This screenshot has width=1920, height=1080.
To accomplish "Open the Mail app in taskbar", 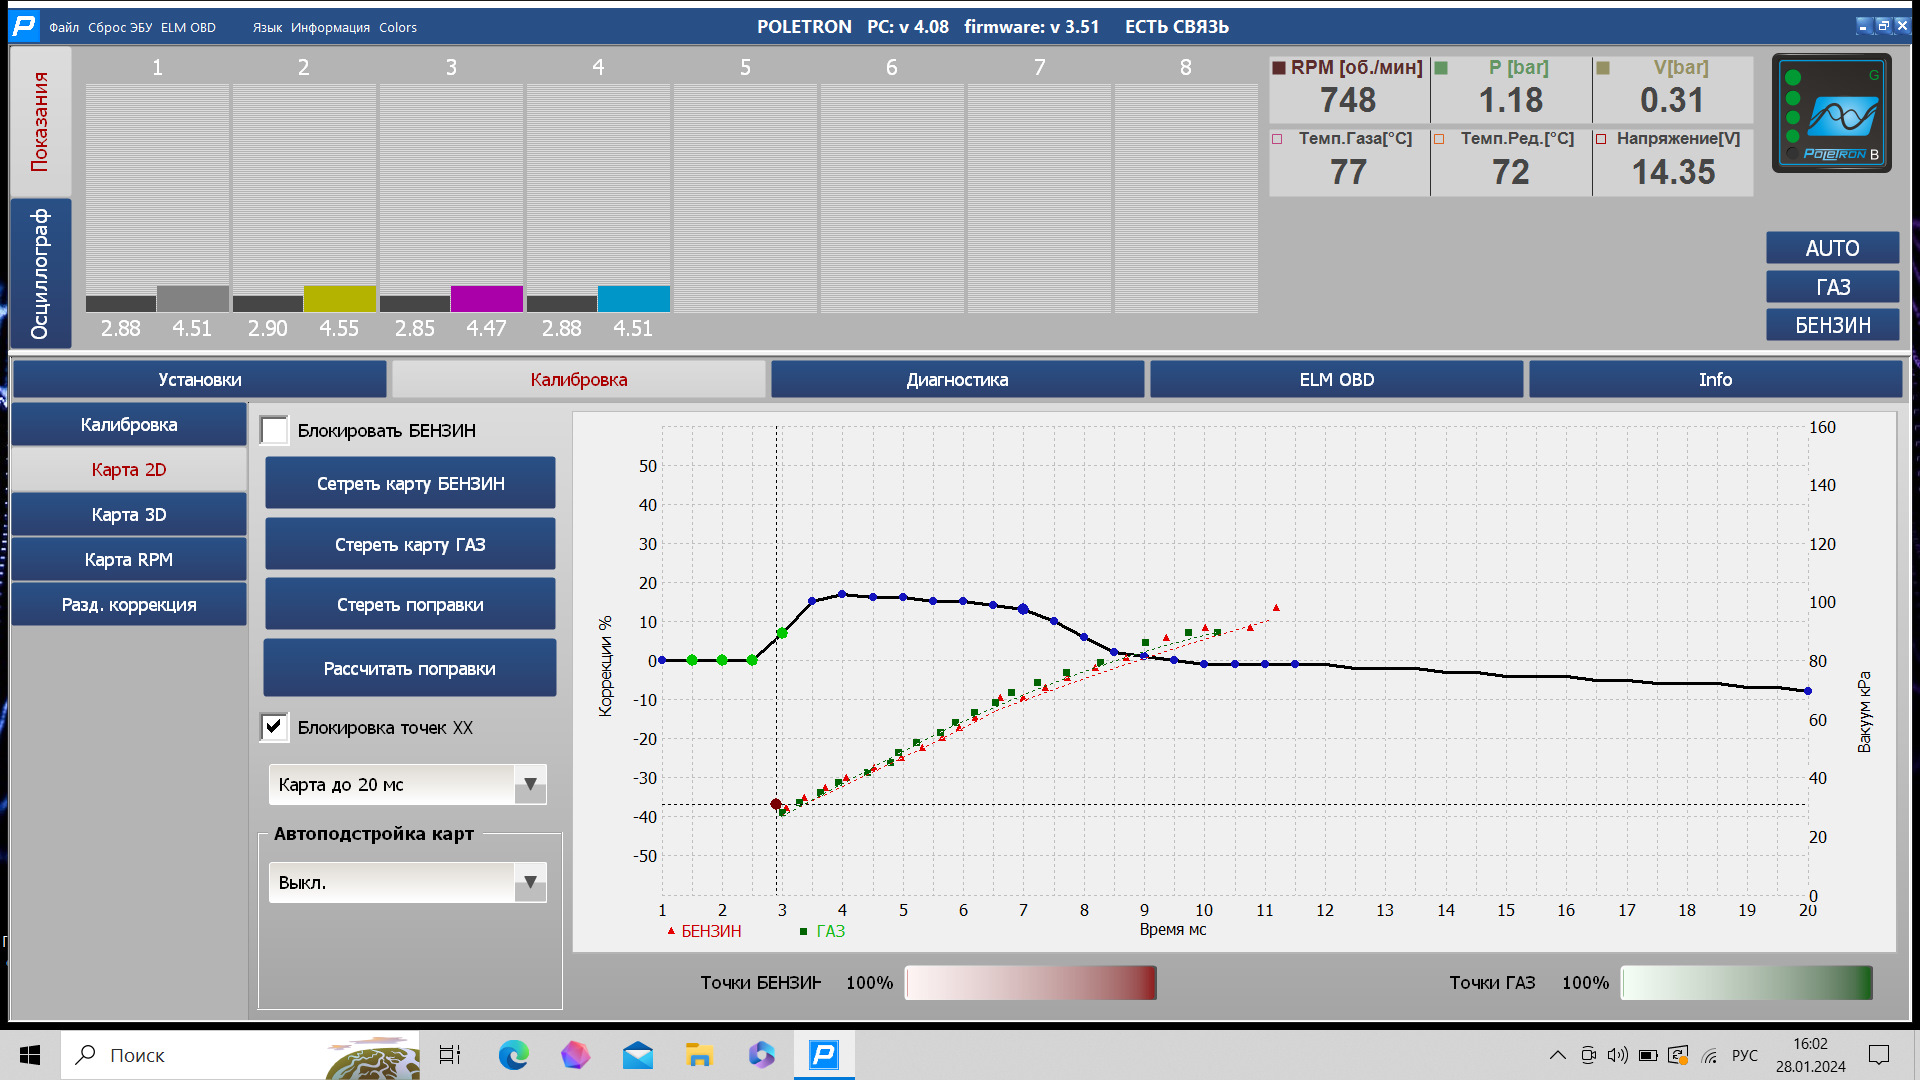I will 637,1055.
